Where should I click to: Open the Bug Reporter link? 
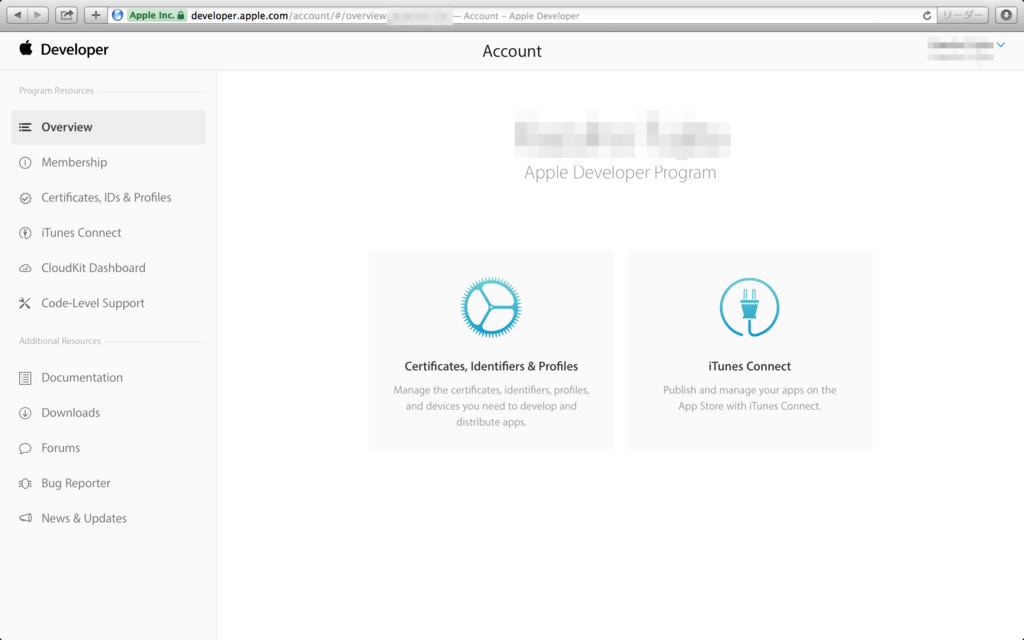[x=76, y=483]
